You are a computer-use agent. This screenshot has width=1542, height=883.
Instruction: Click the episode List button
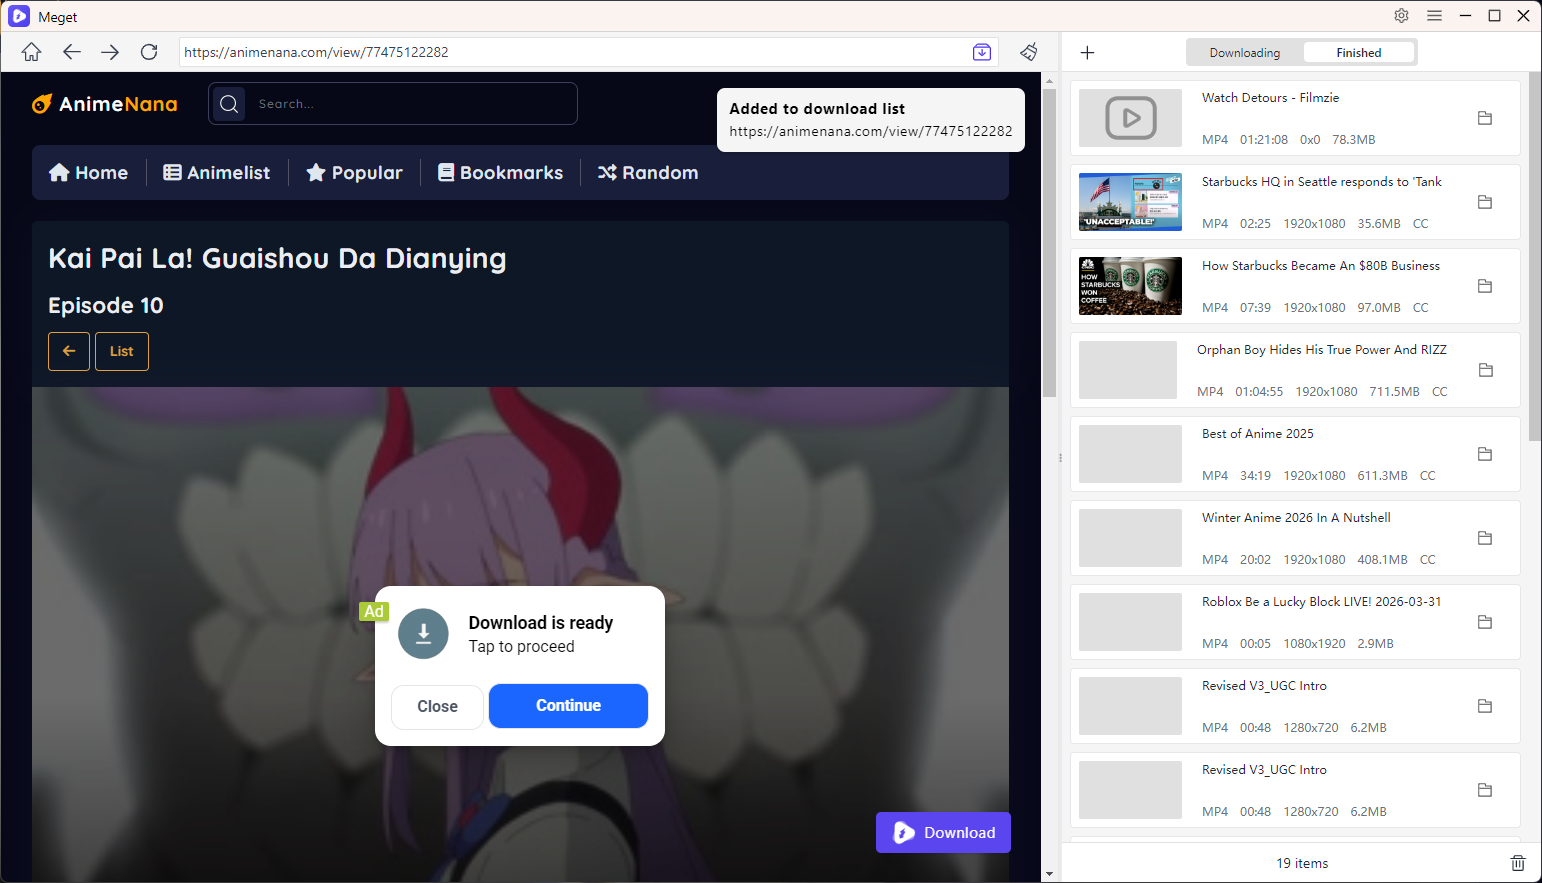tap(122, 351)
